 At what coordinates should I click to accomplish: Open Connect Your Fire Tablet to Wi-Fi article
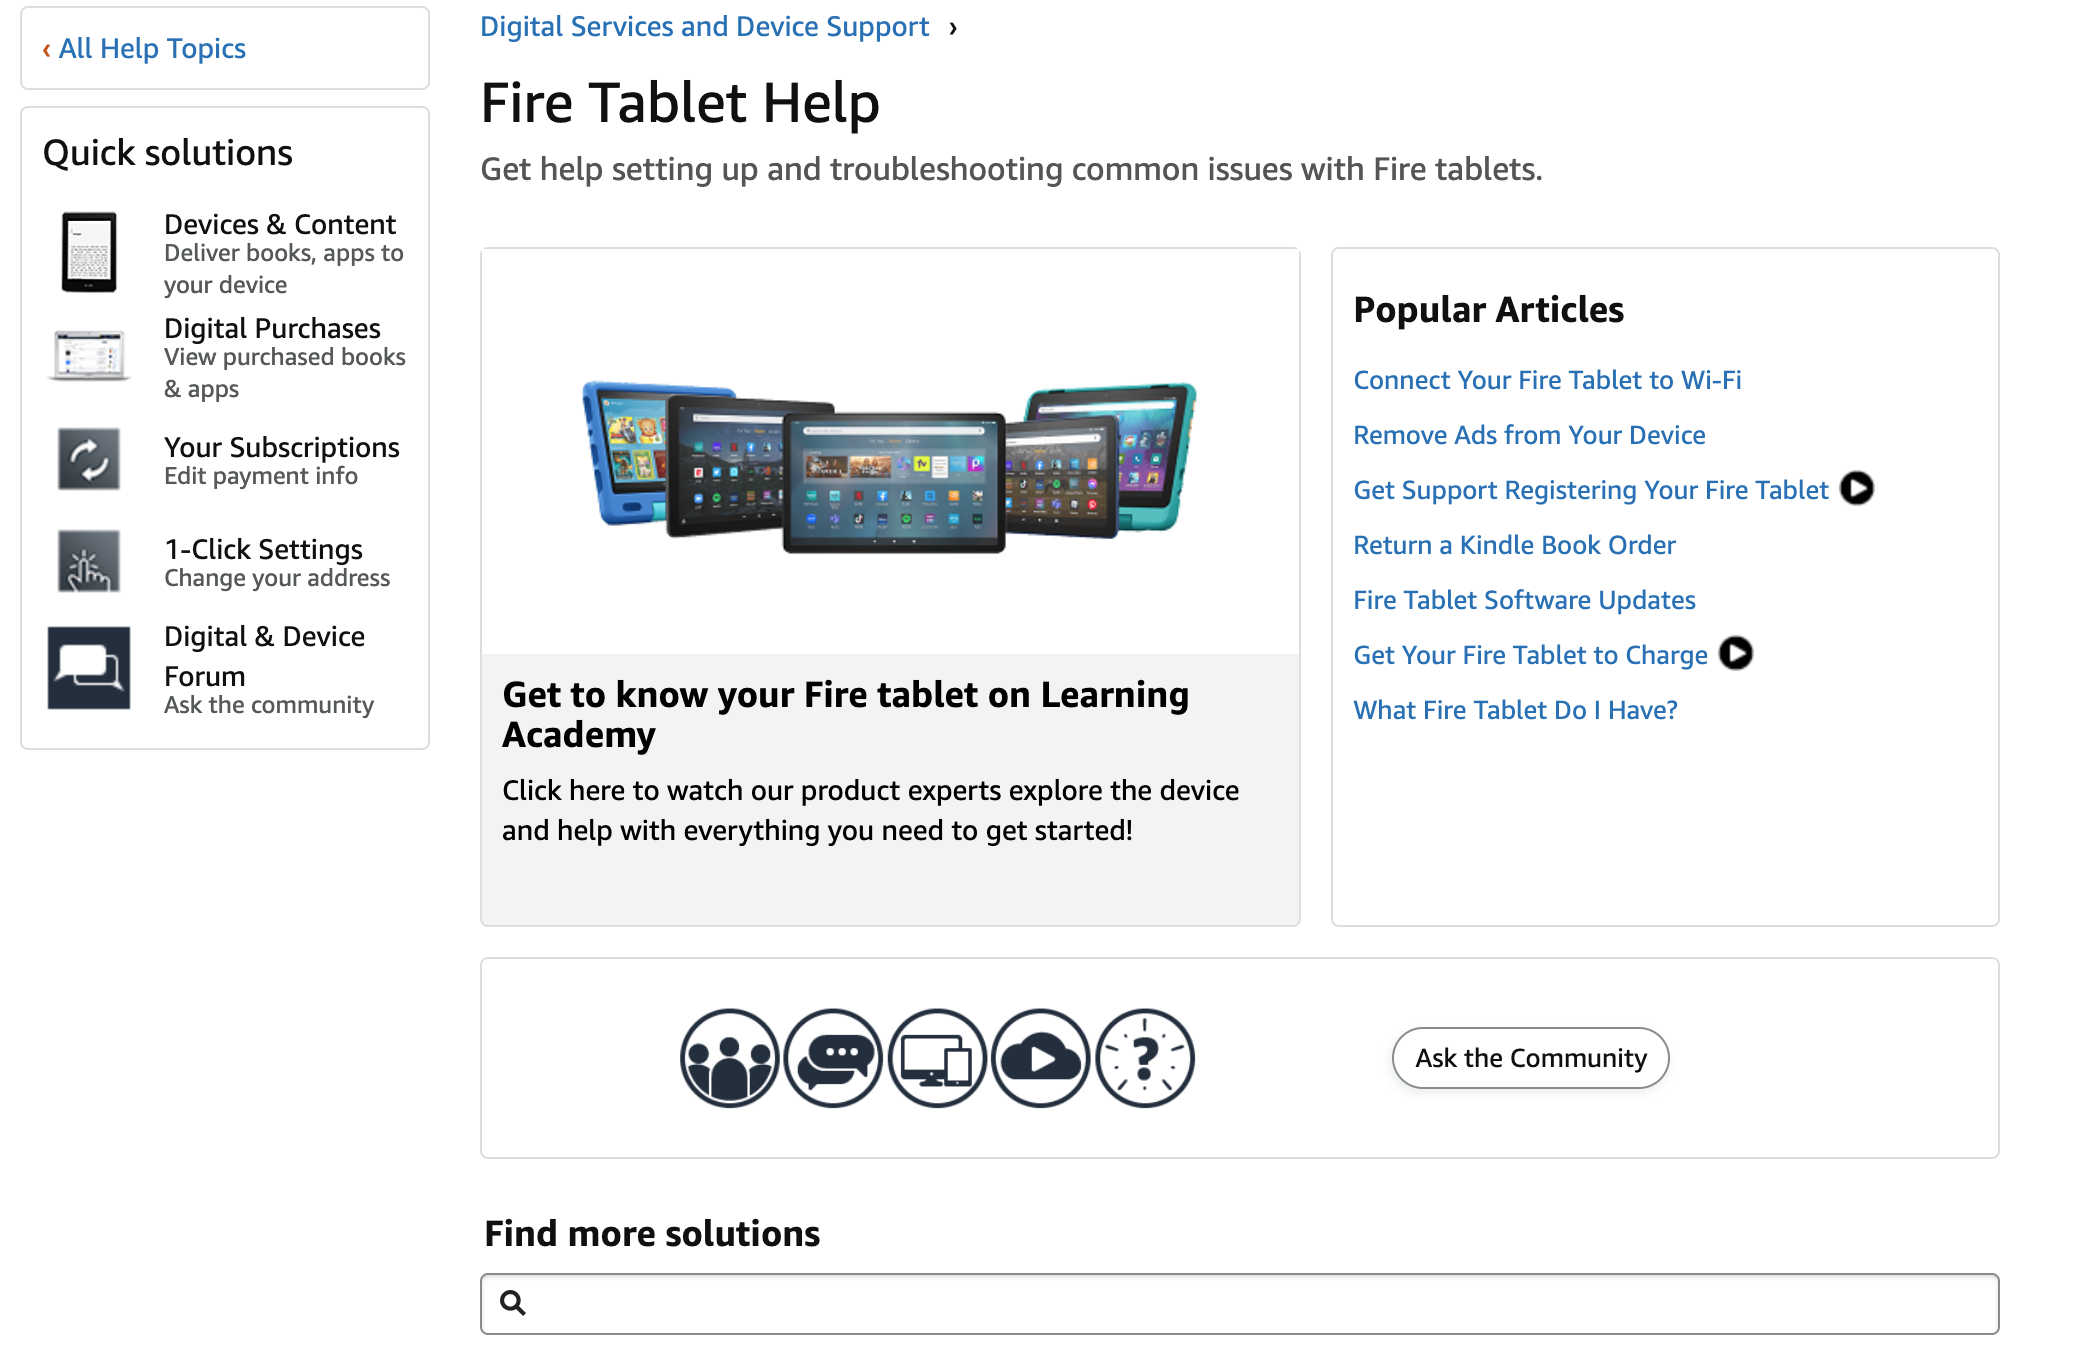pyautogui.click(x=1547, y=380)
